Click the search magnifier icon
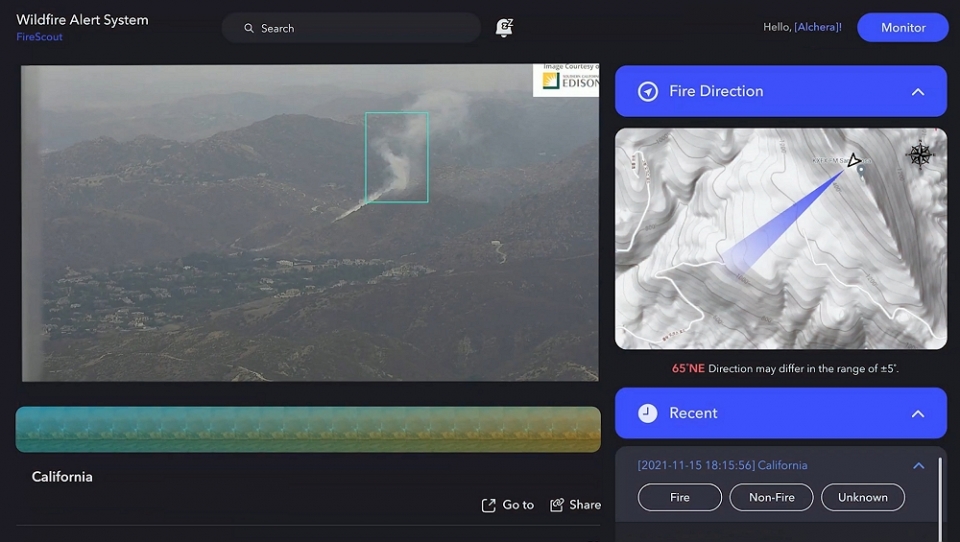The width and height of the screenshot is (960, 542). [249, 28]
